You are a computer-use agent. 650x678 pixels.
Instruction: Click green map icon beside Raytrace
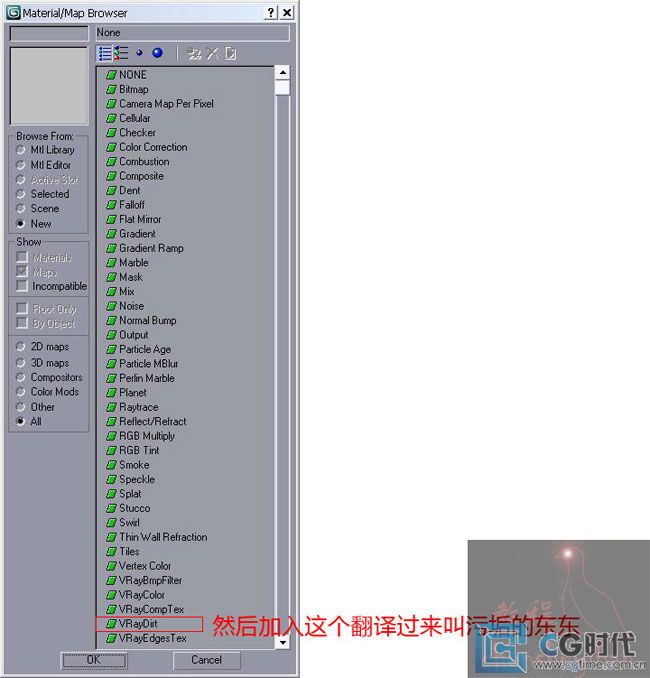[112, 407]
